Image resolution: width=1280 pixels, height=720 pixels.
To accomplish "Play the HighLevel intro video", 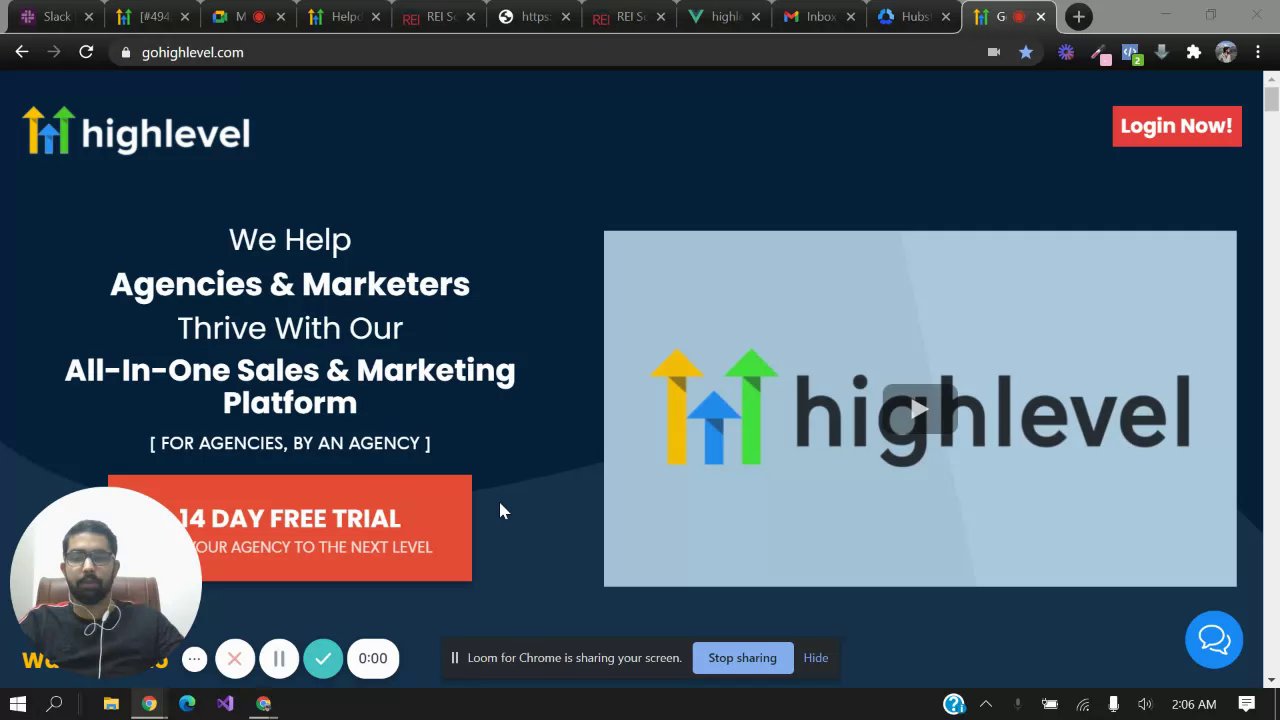I will click(x=920, y=408).
